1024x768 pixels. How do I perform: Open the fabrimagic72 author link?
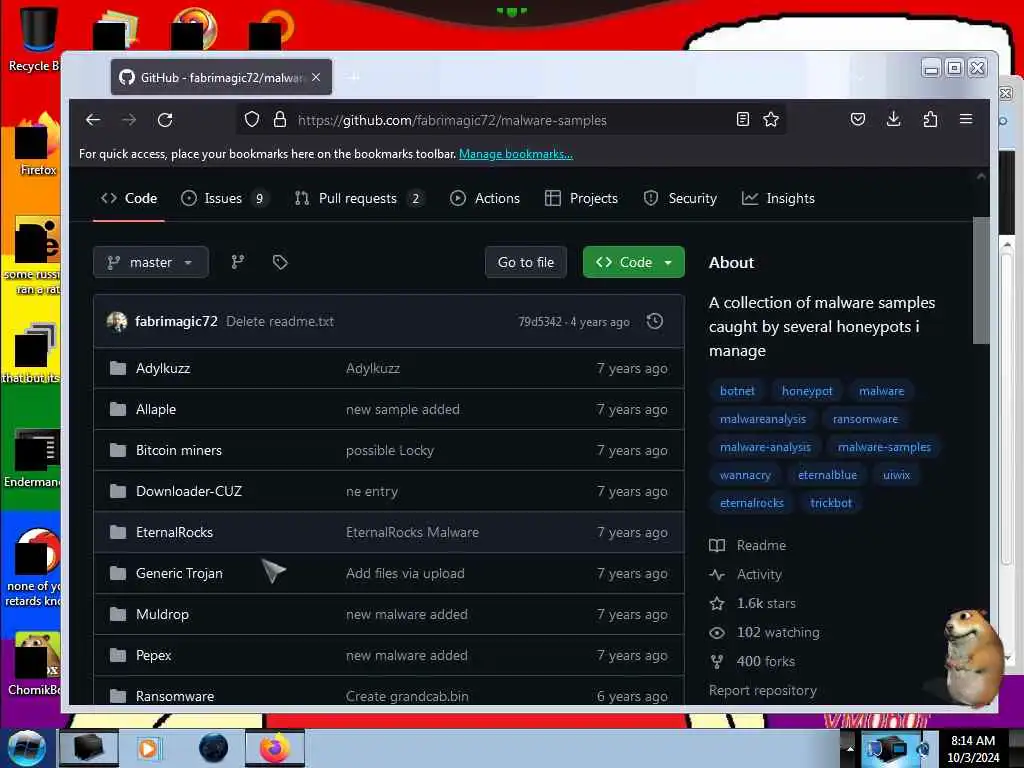point(176,321)
